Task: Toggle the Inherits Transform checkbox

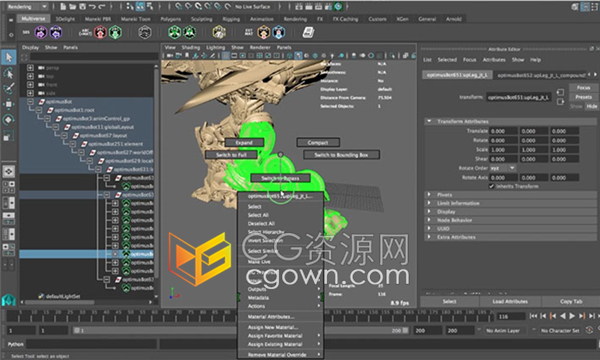Action: coord(492,186)
